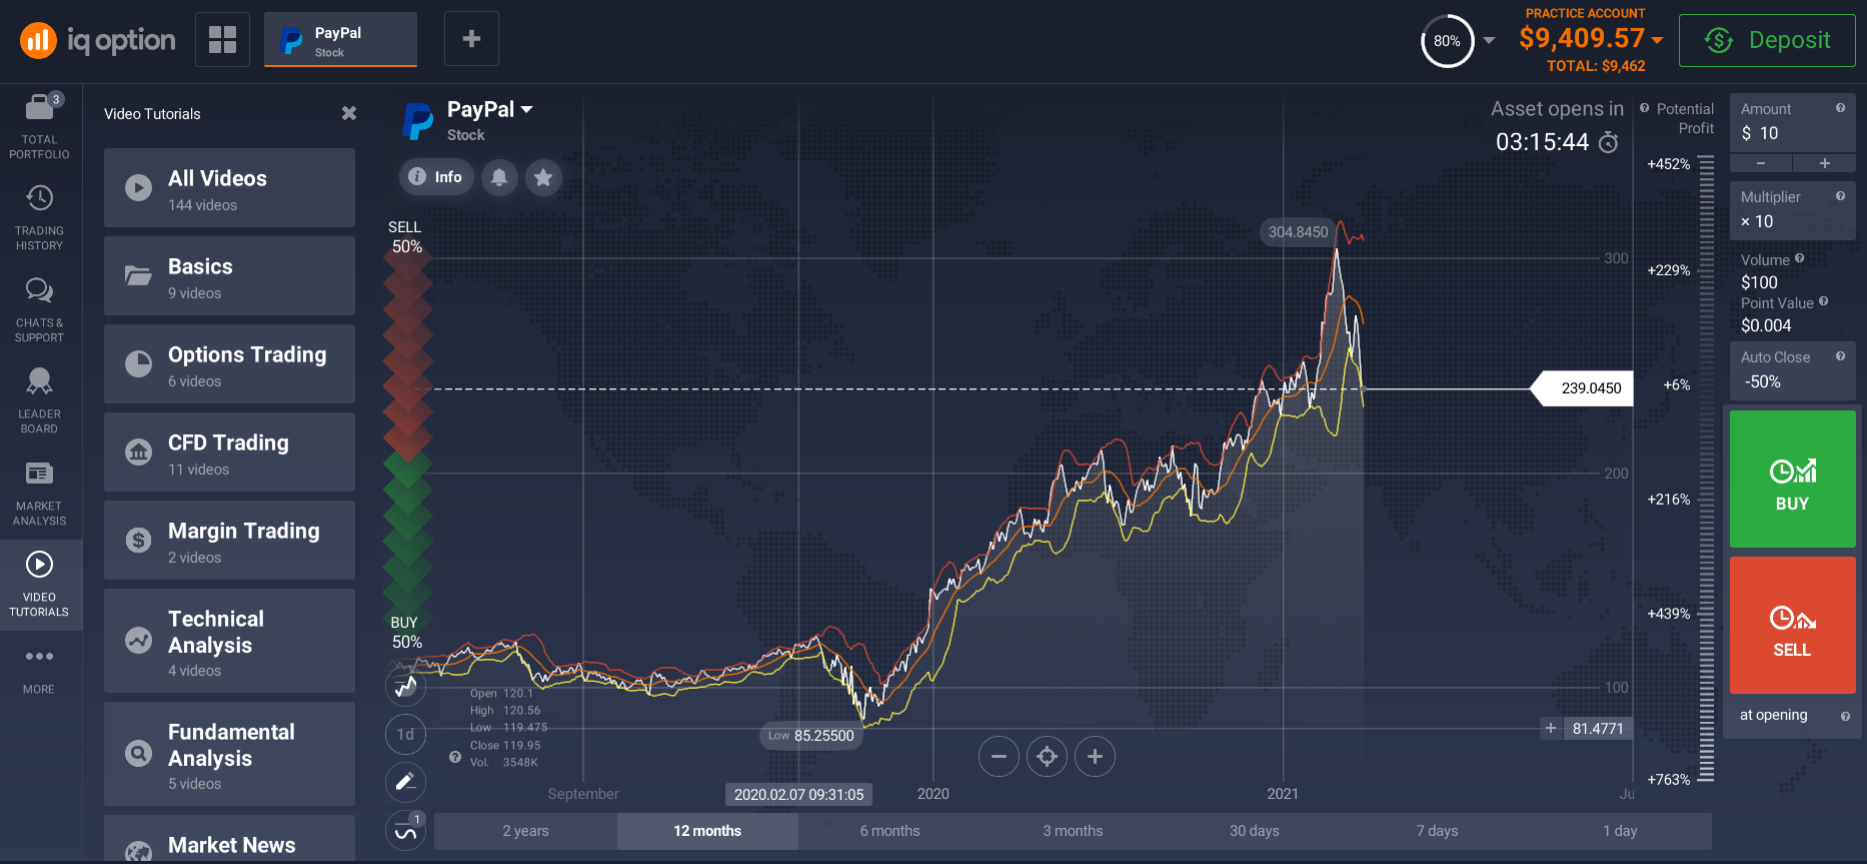Click the asset-opens timer clock icon
Viewport: 1867px width, 864px height.
tap(1608, 142)
